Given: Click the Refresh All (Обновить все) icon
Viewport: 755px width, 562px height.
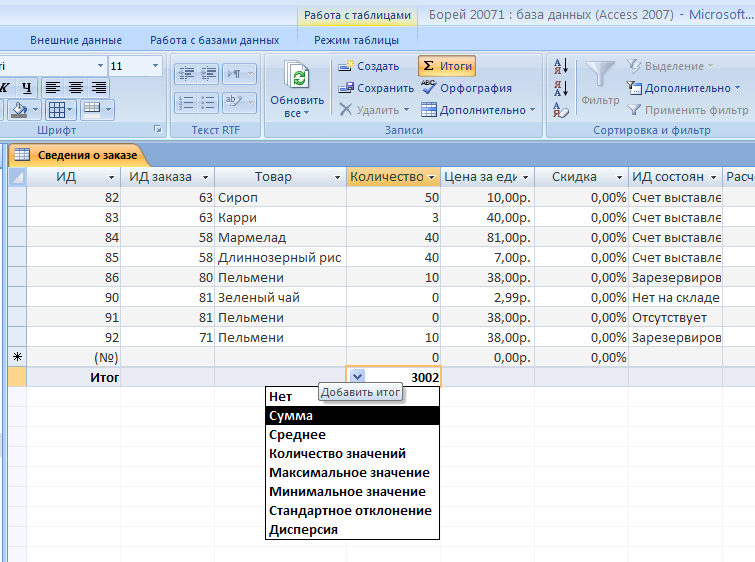Looking at the screenshot, I should [x=297, y=78].
